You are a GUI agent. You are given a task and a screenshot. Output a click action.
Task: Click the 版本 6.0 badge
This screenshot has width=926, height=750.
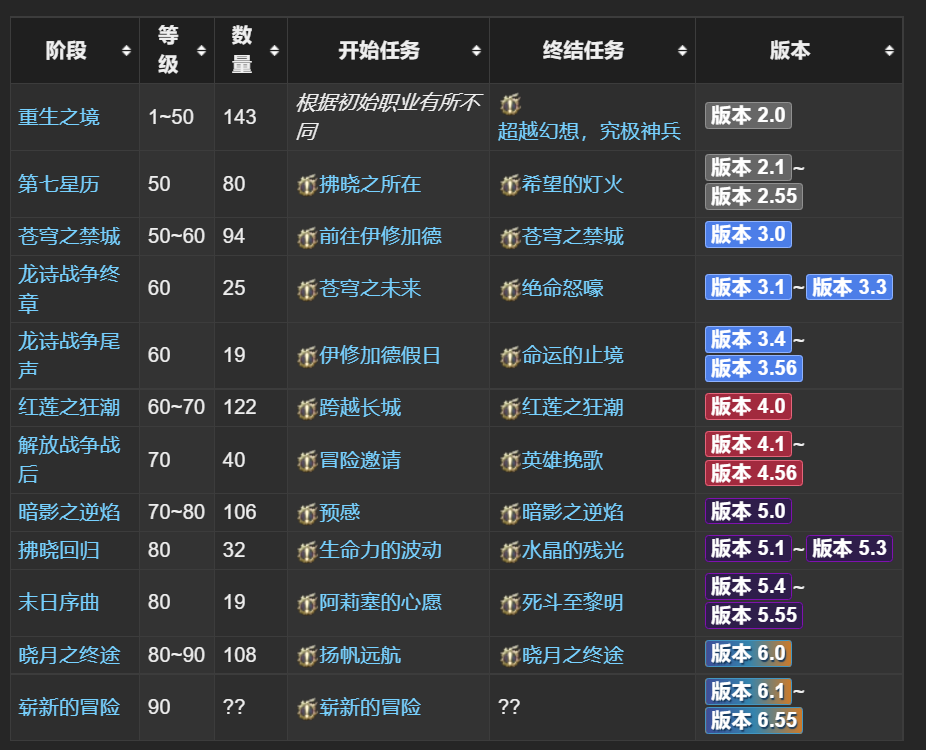click(x=748, y=654)
